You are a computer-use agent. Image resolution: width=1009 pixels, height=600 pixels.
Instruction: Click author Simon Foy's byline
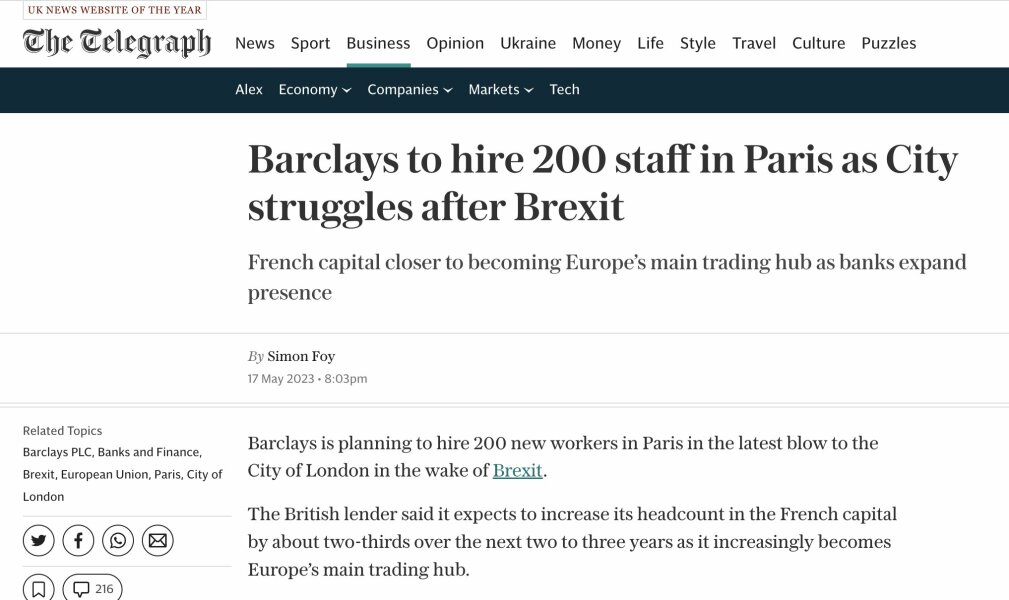pos(301,356)
